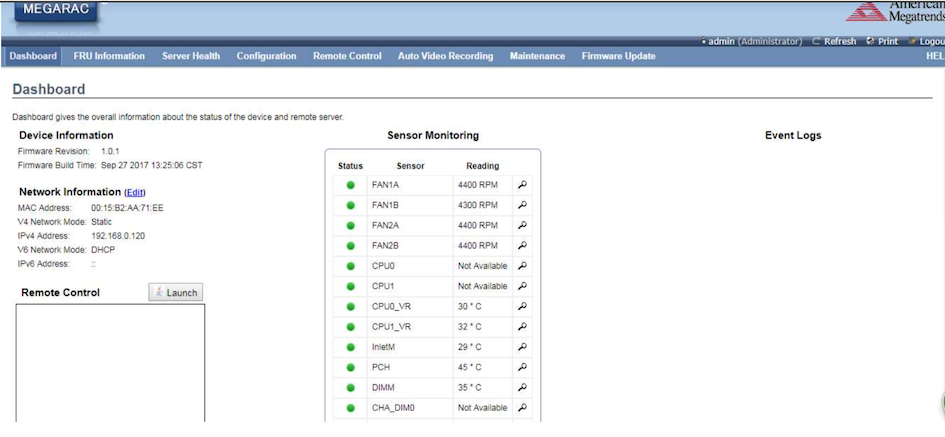Open details magnifier for FAN2B sensor
The width and height of the screenshot is (945, 437).
pos(521,246)
